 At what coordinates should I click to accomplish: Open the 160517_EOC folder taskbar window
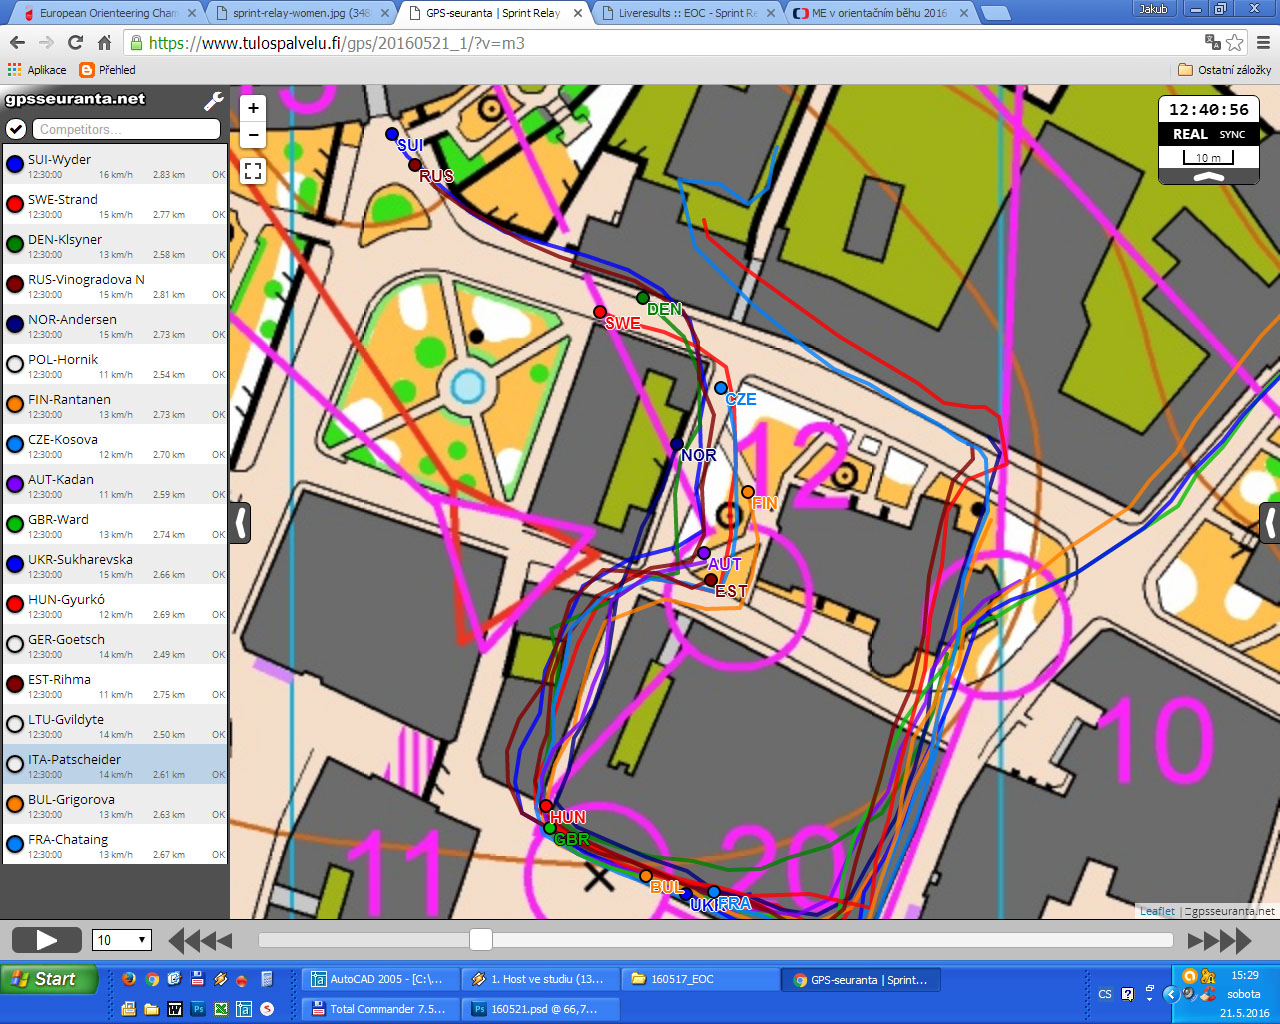click(700, 980)
